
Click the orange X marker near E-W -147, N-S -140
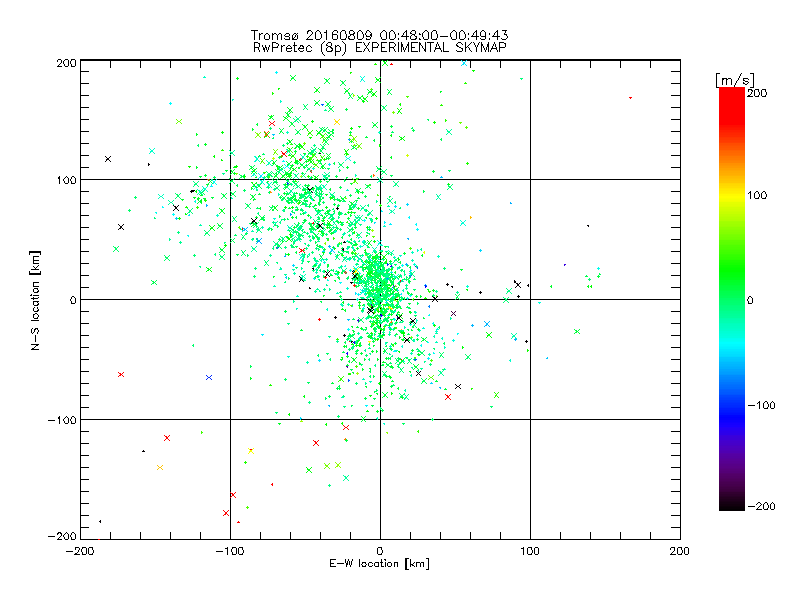(160, 467)
